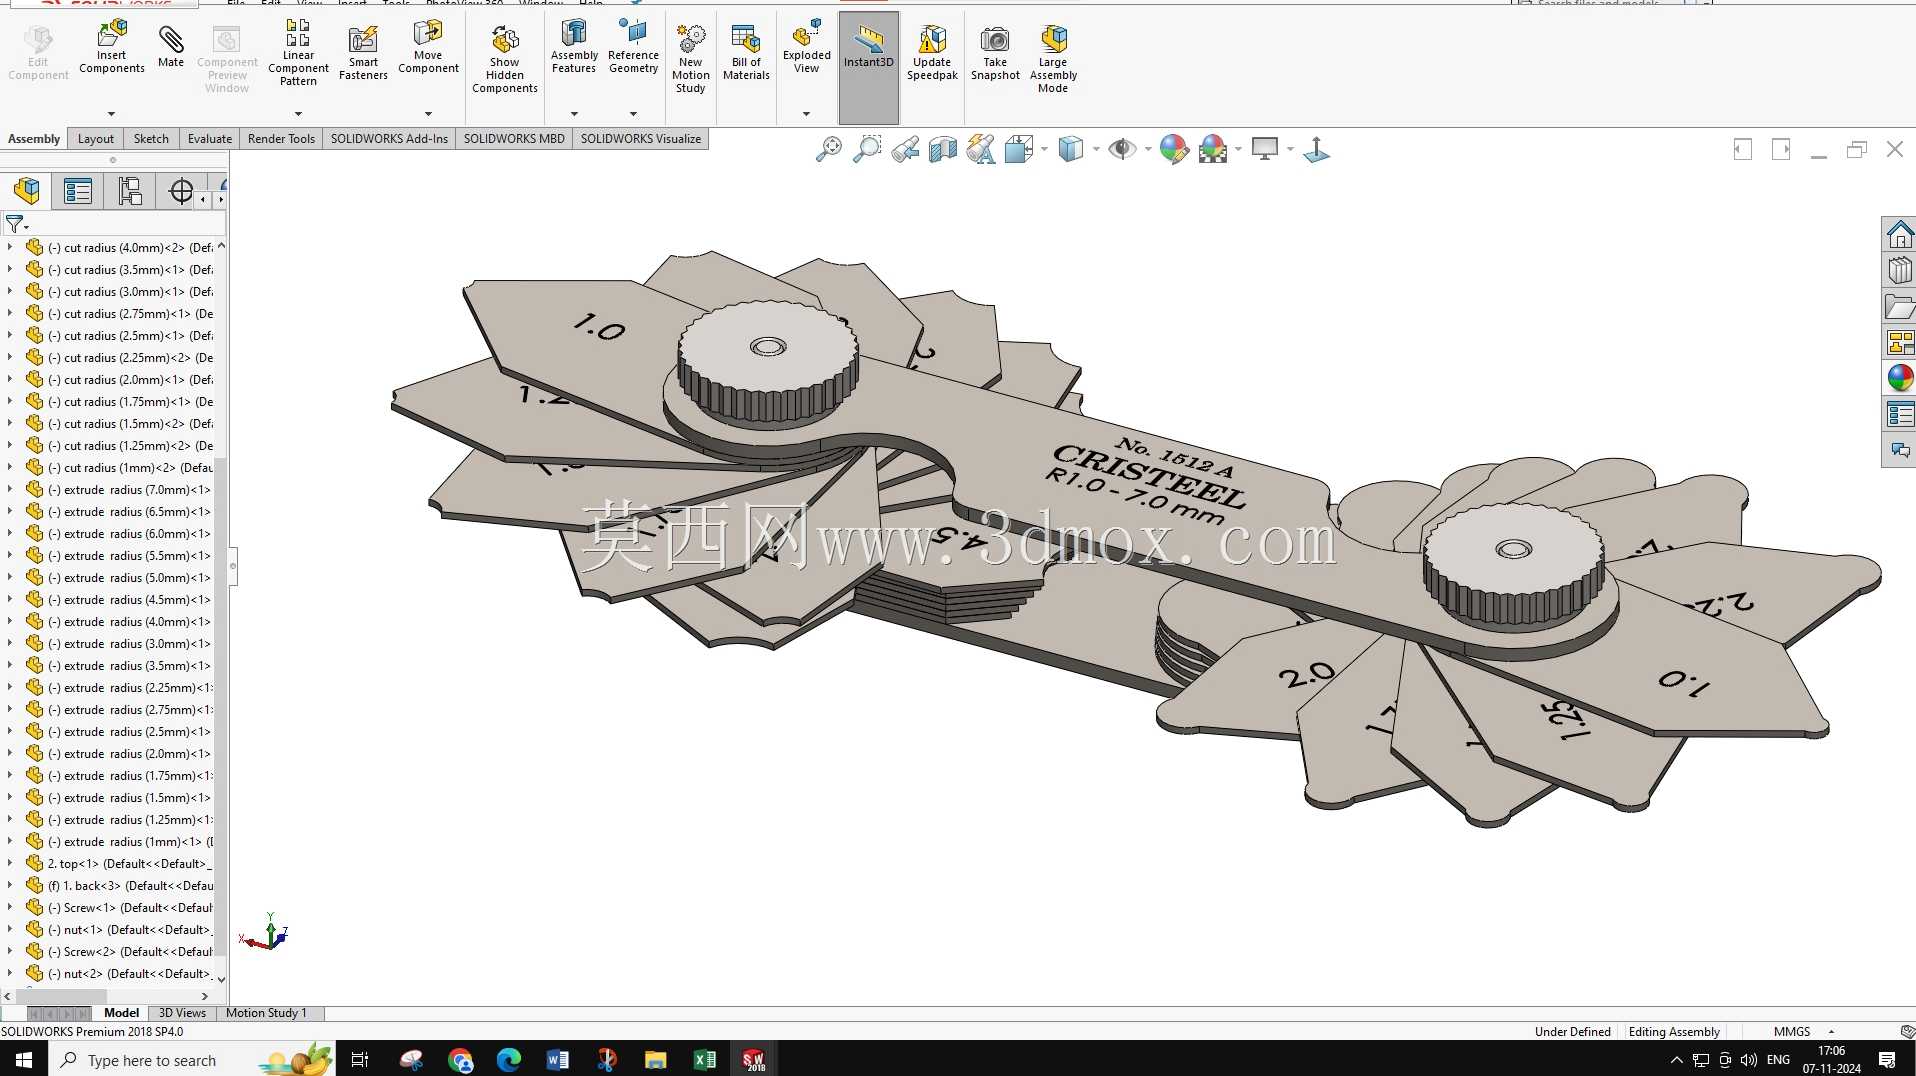Select Bill of Materials icon

point(746,52)
